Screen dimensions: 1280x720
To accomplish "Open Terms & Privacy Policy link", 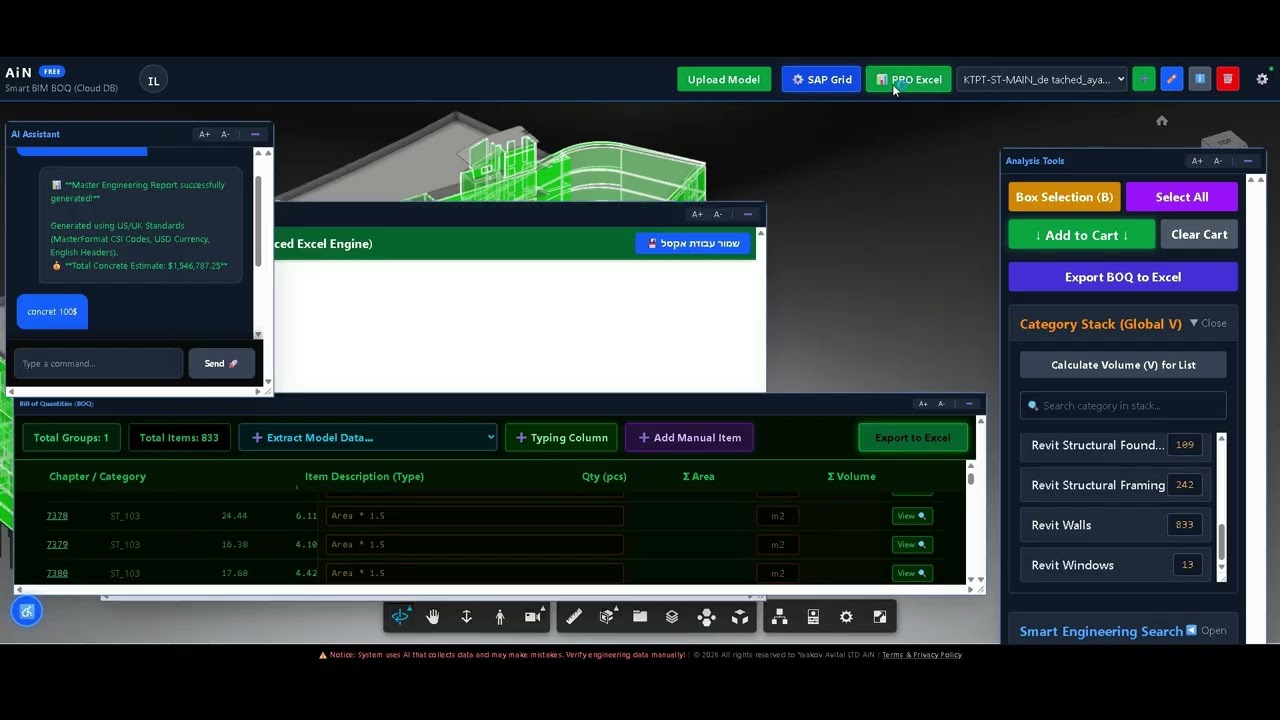I will pyautogui.click(x=921, y=655).
